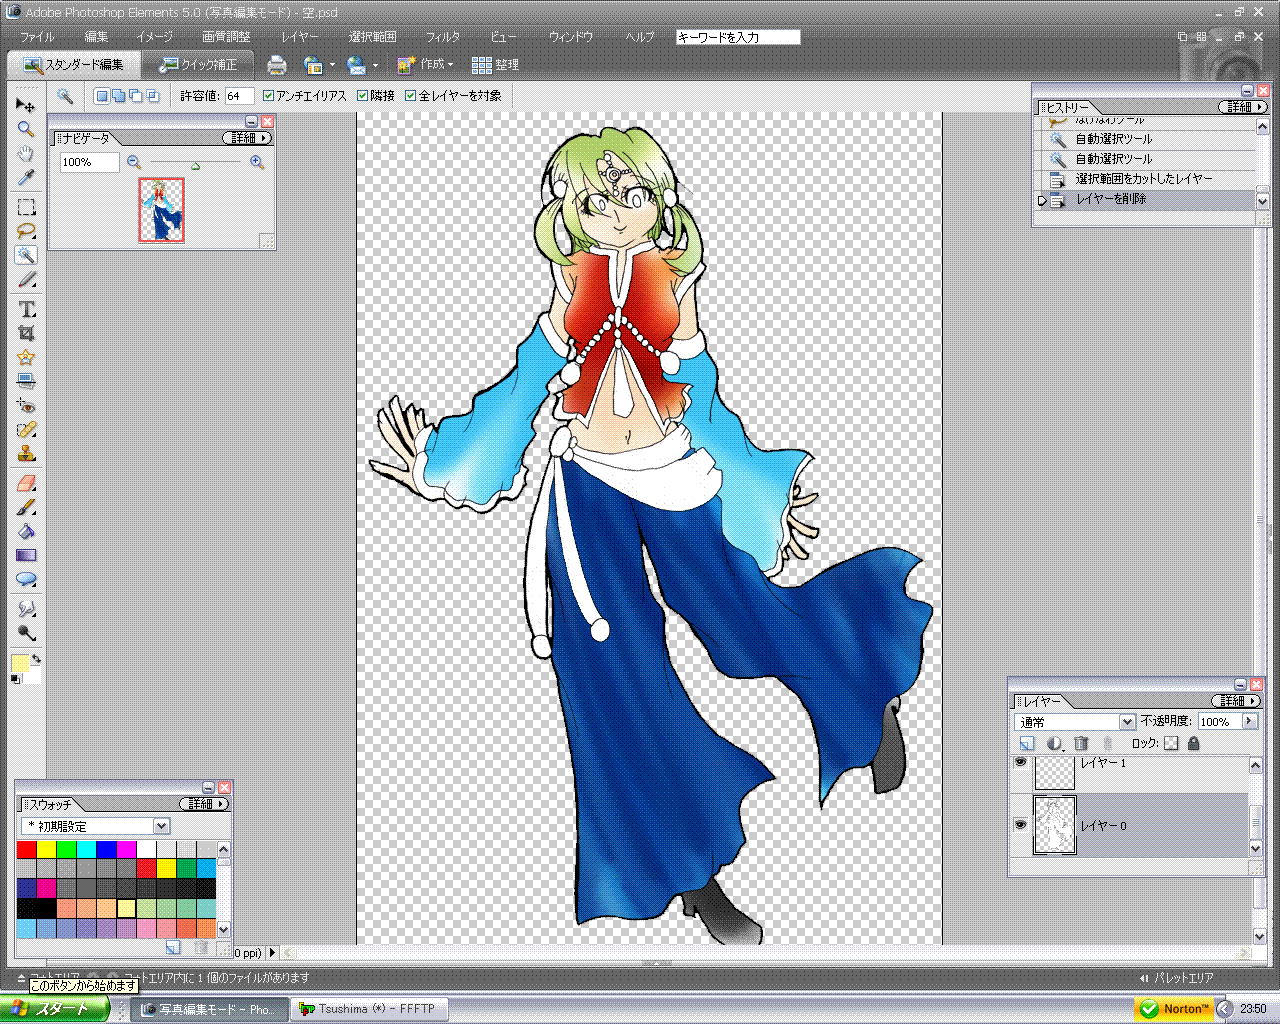This screenshot has height=1024, width=1280.
Task: Open the Layers 詳細 flyout menu
Action: (x=1237, y=701)
